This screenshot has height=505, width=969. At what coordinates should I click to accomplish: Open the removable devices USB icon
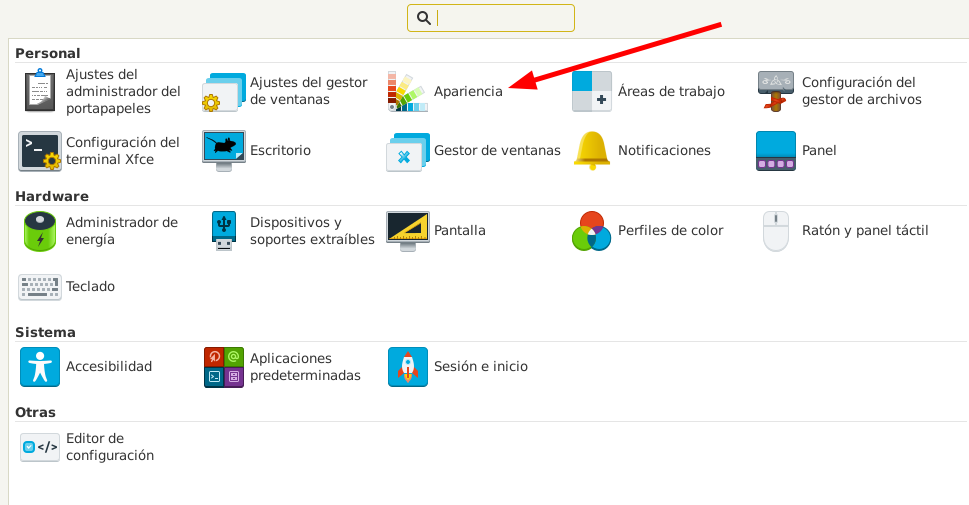pos(223,231)
